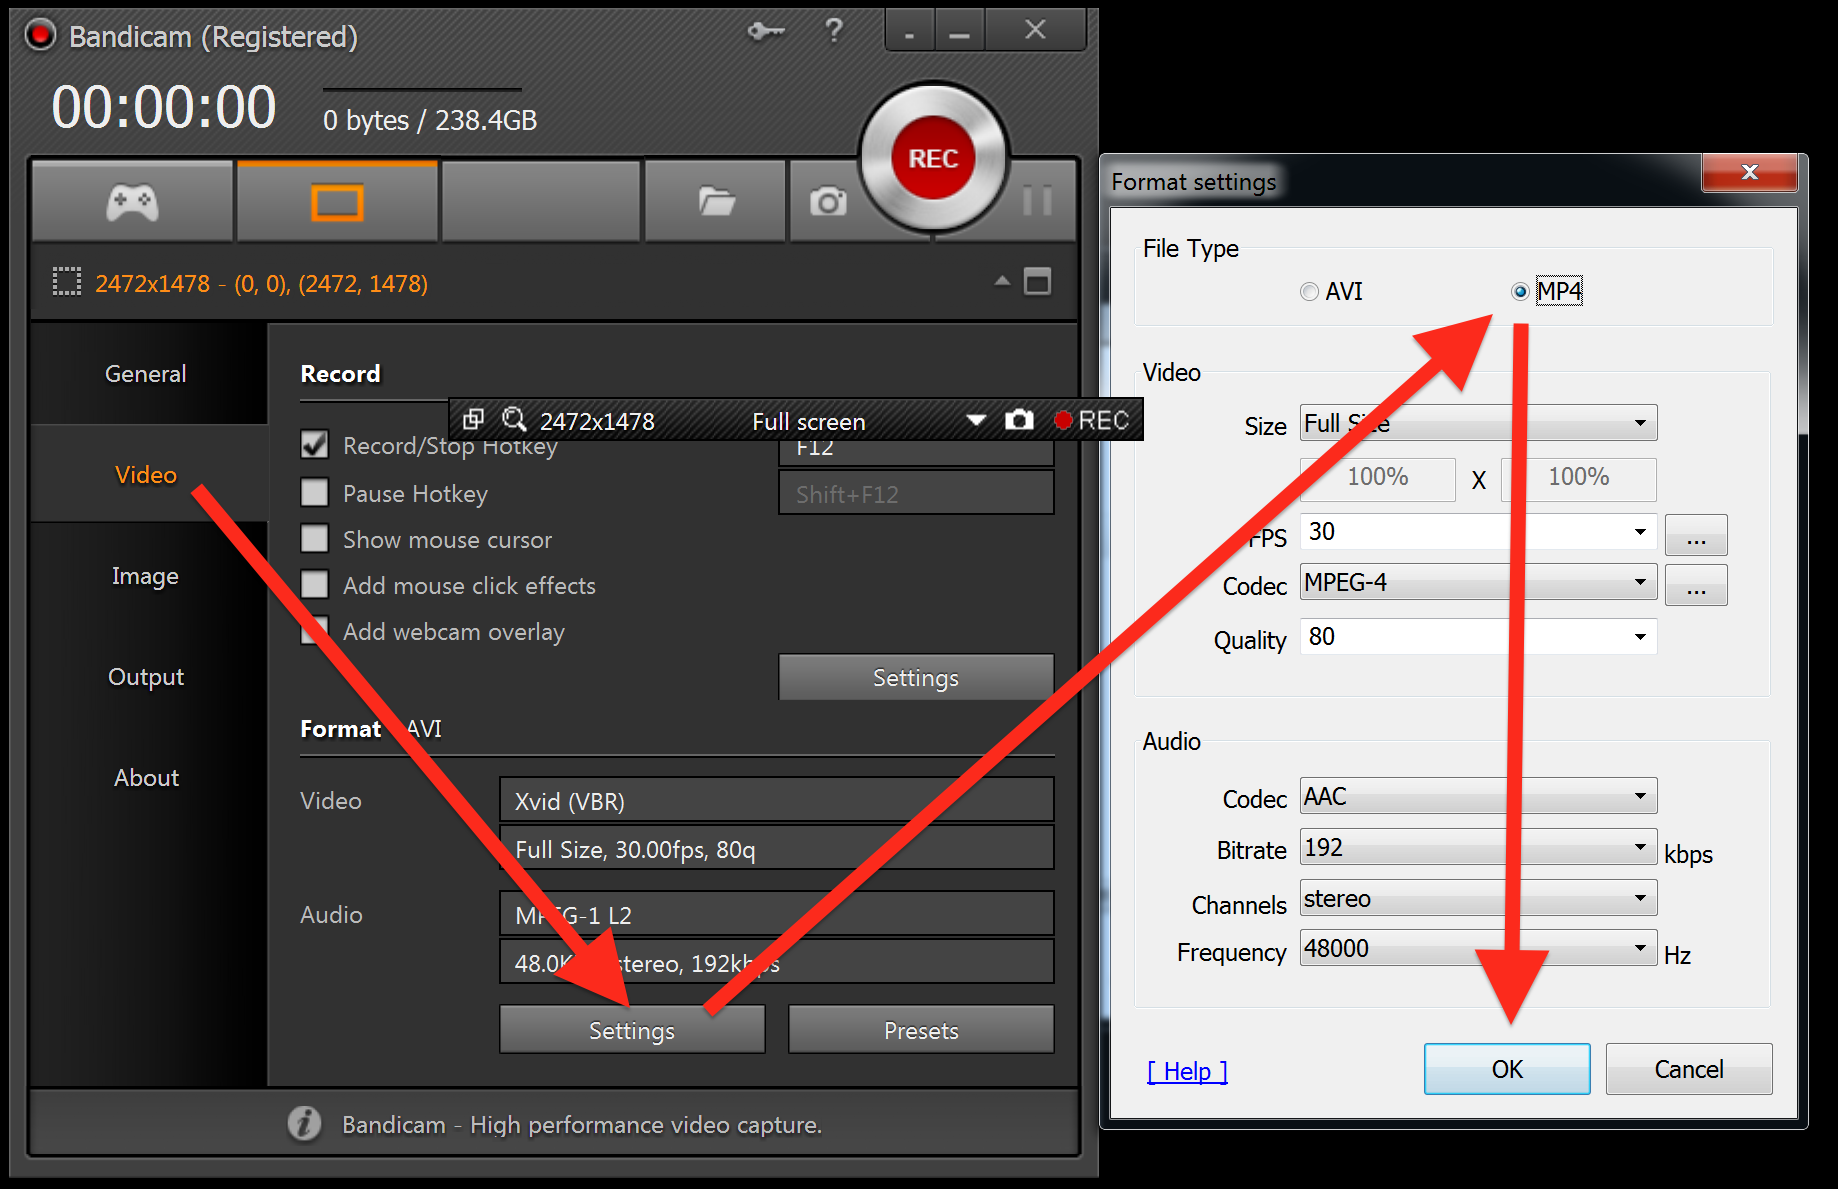Open the Channels dropdown showing stereo
Image resolution: width=1838 pixels, height=1189 pixels.
tap(1478, 898)
